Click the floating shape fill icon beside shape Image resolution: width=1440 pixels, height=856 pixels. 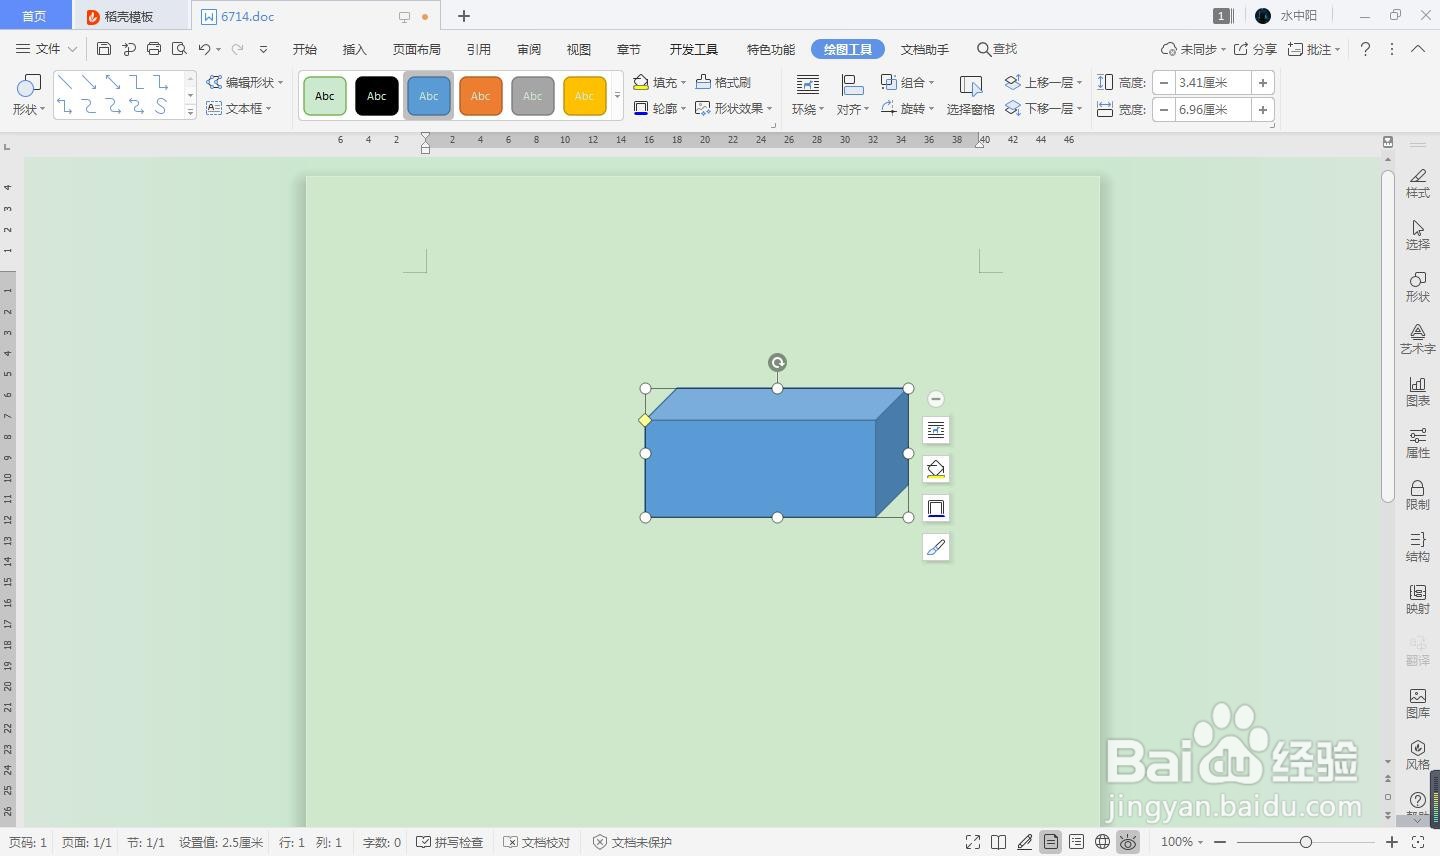tap(936, 469)
